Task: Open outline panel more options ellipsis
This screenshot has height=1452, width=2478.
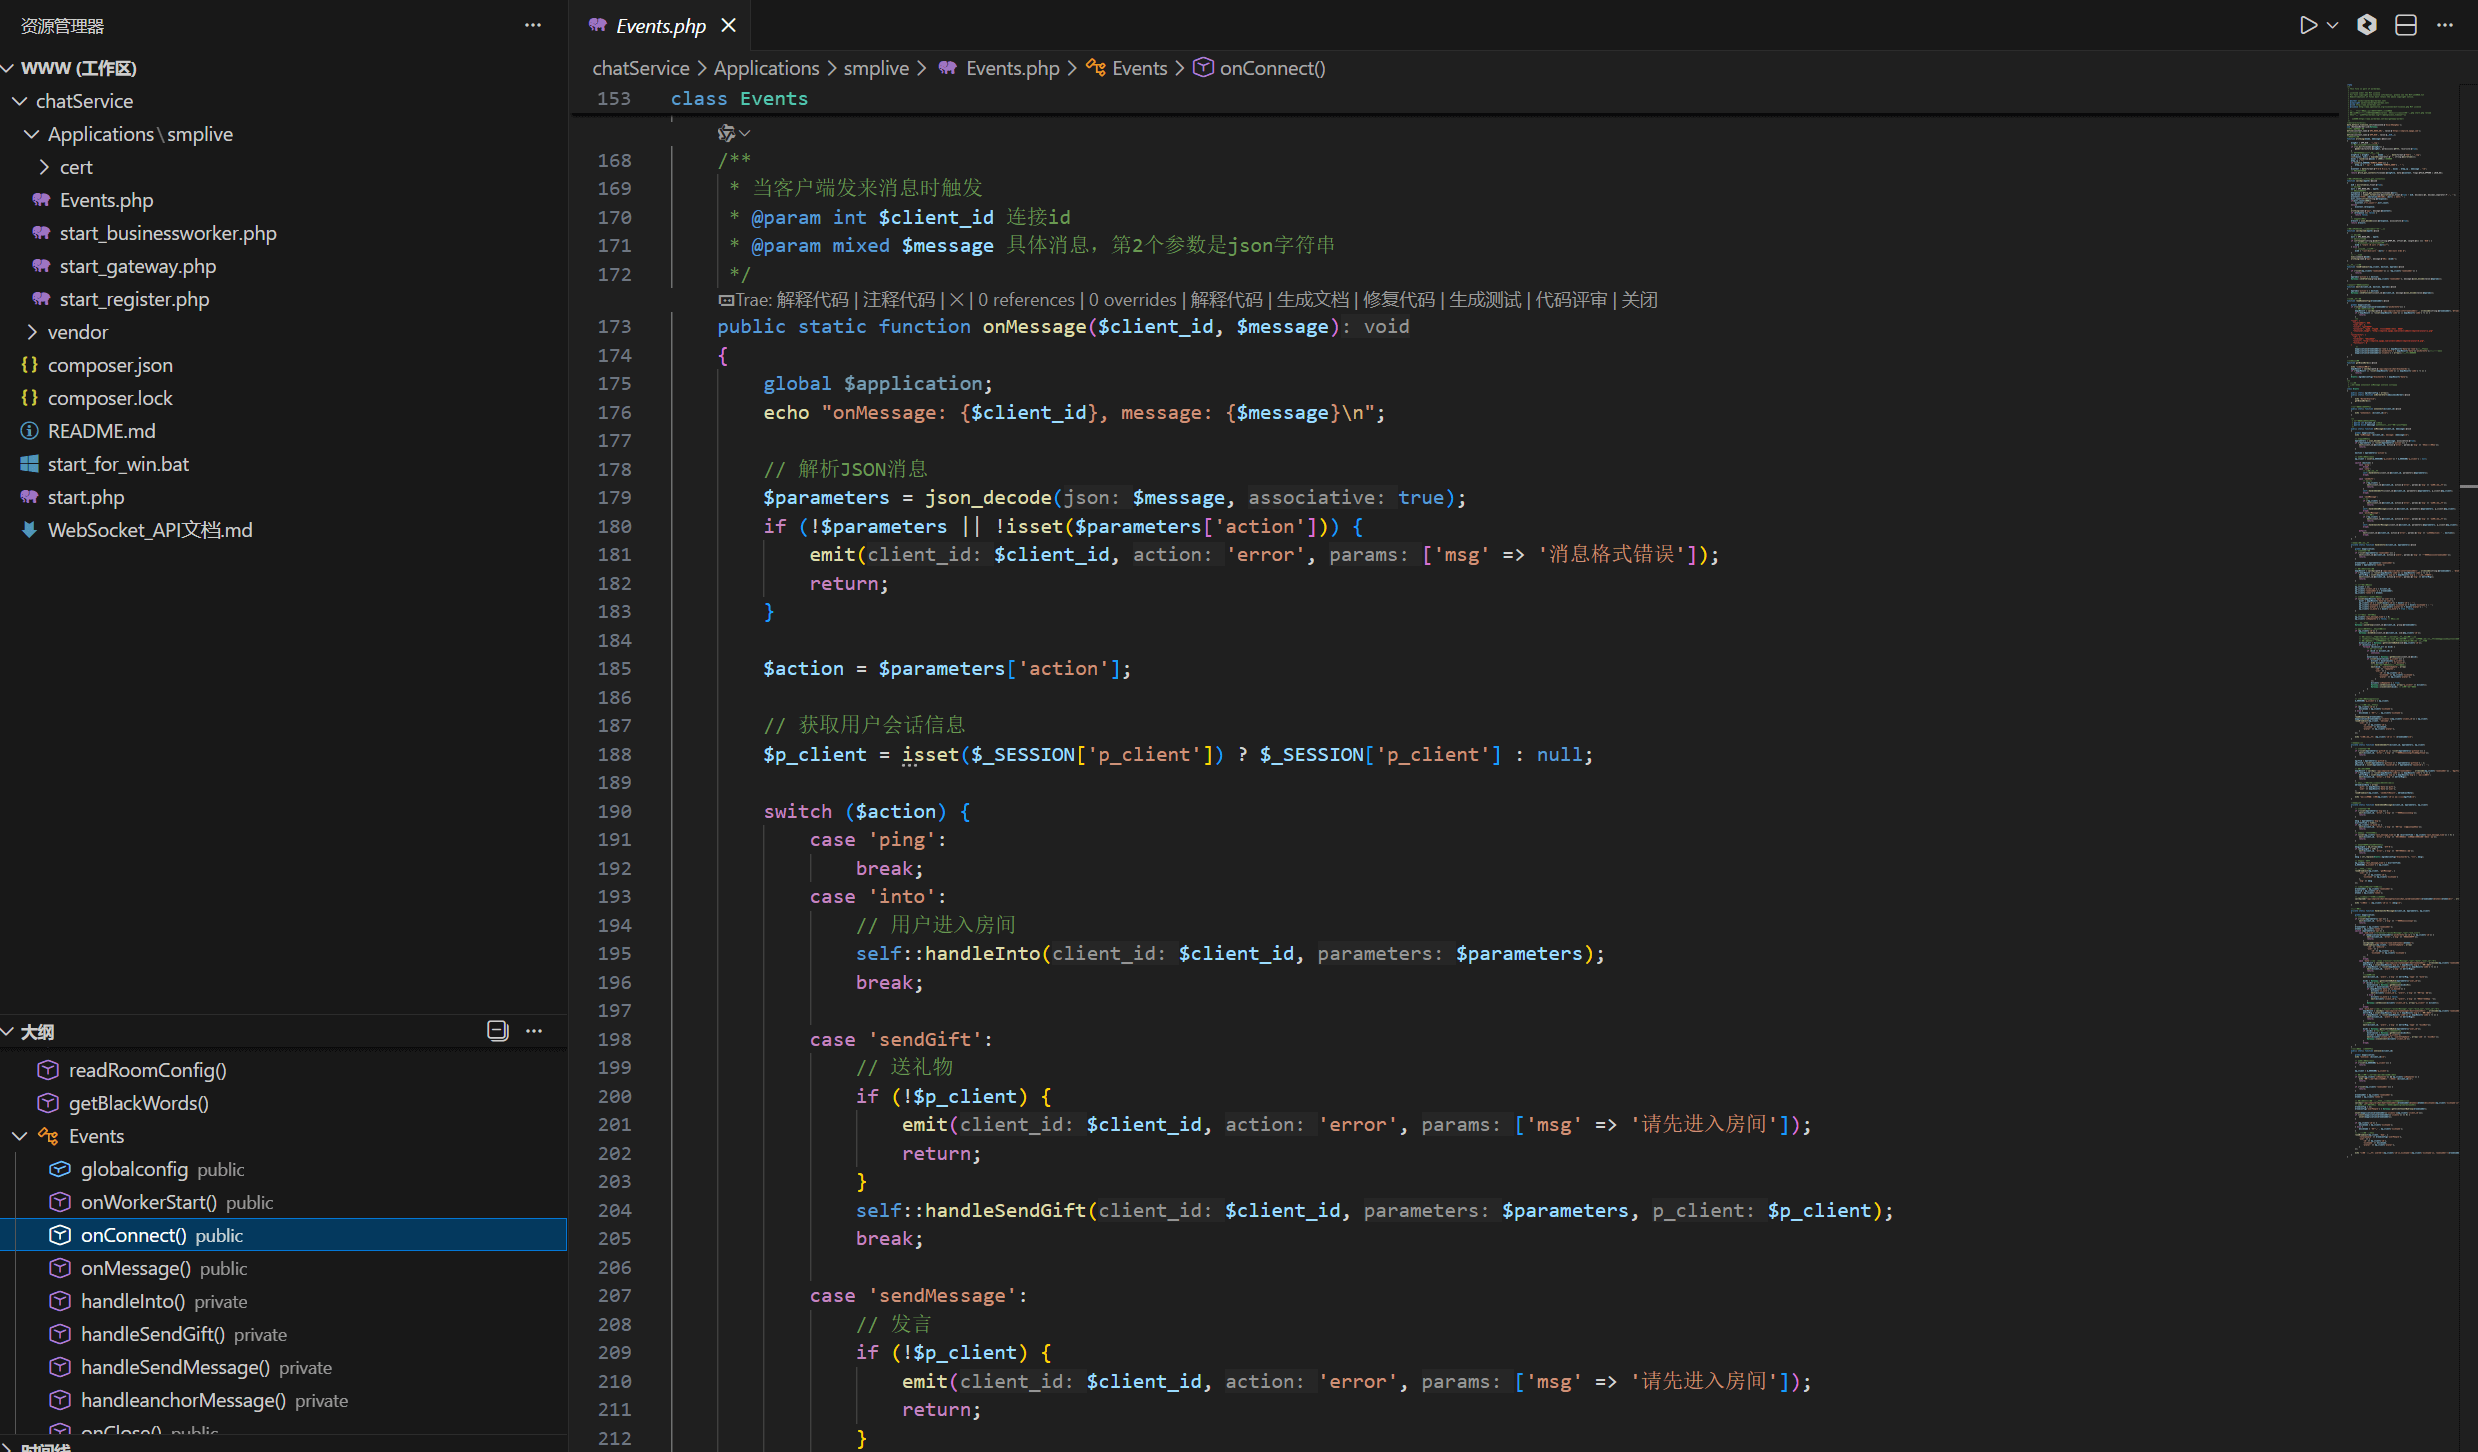Action: [x=534, y=1031]
